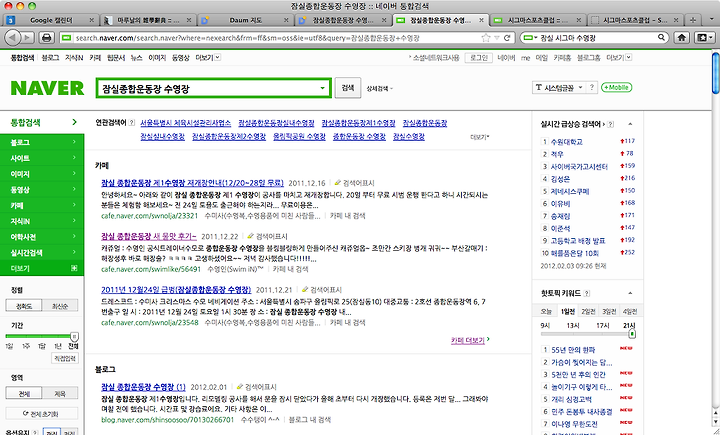Go forward with the browser forward arrow
Viewport: 720px width, 435px height.
click(27, 38)
